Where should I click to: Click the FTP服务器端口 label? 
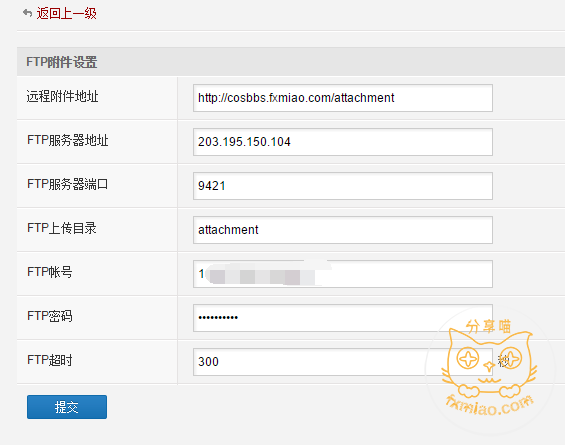coord(67,184)
